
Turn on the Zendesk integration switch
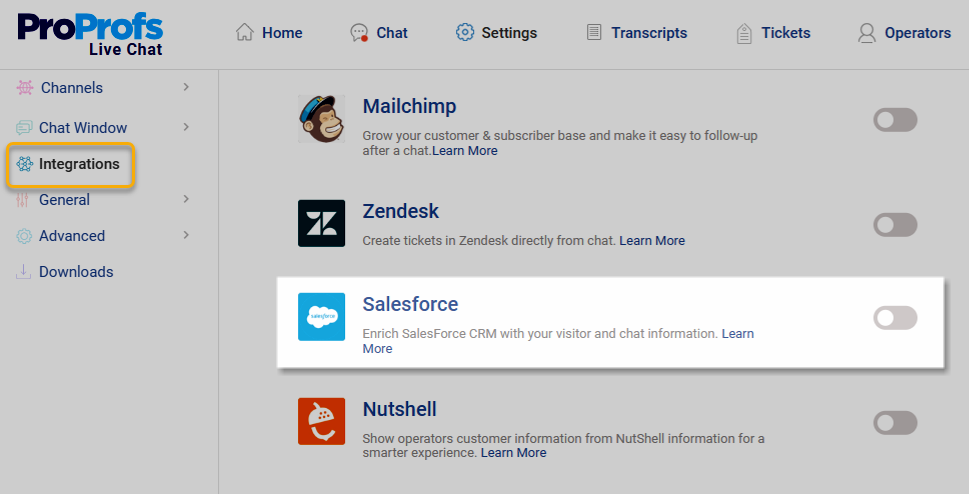point(895,225)
